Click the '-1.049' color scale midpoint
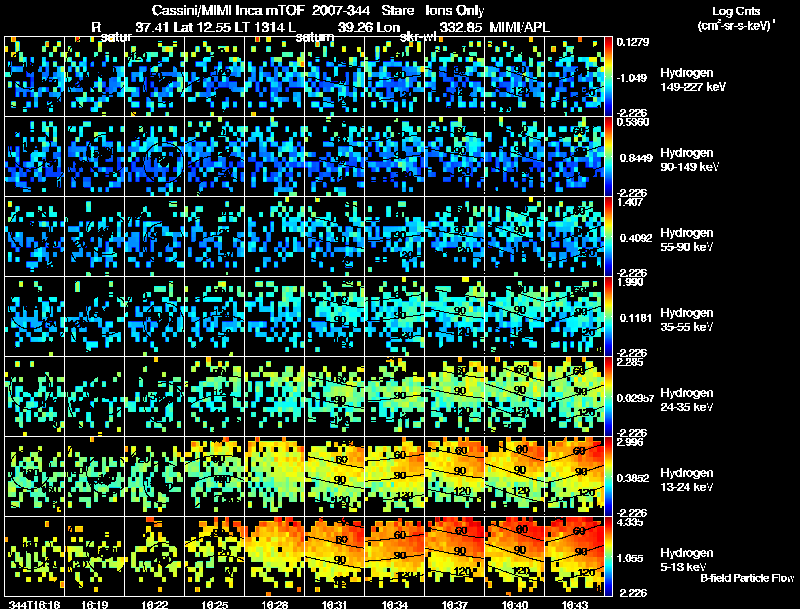The image size is (800, 609). click(632, 78)
